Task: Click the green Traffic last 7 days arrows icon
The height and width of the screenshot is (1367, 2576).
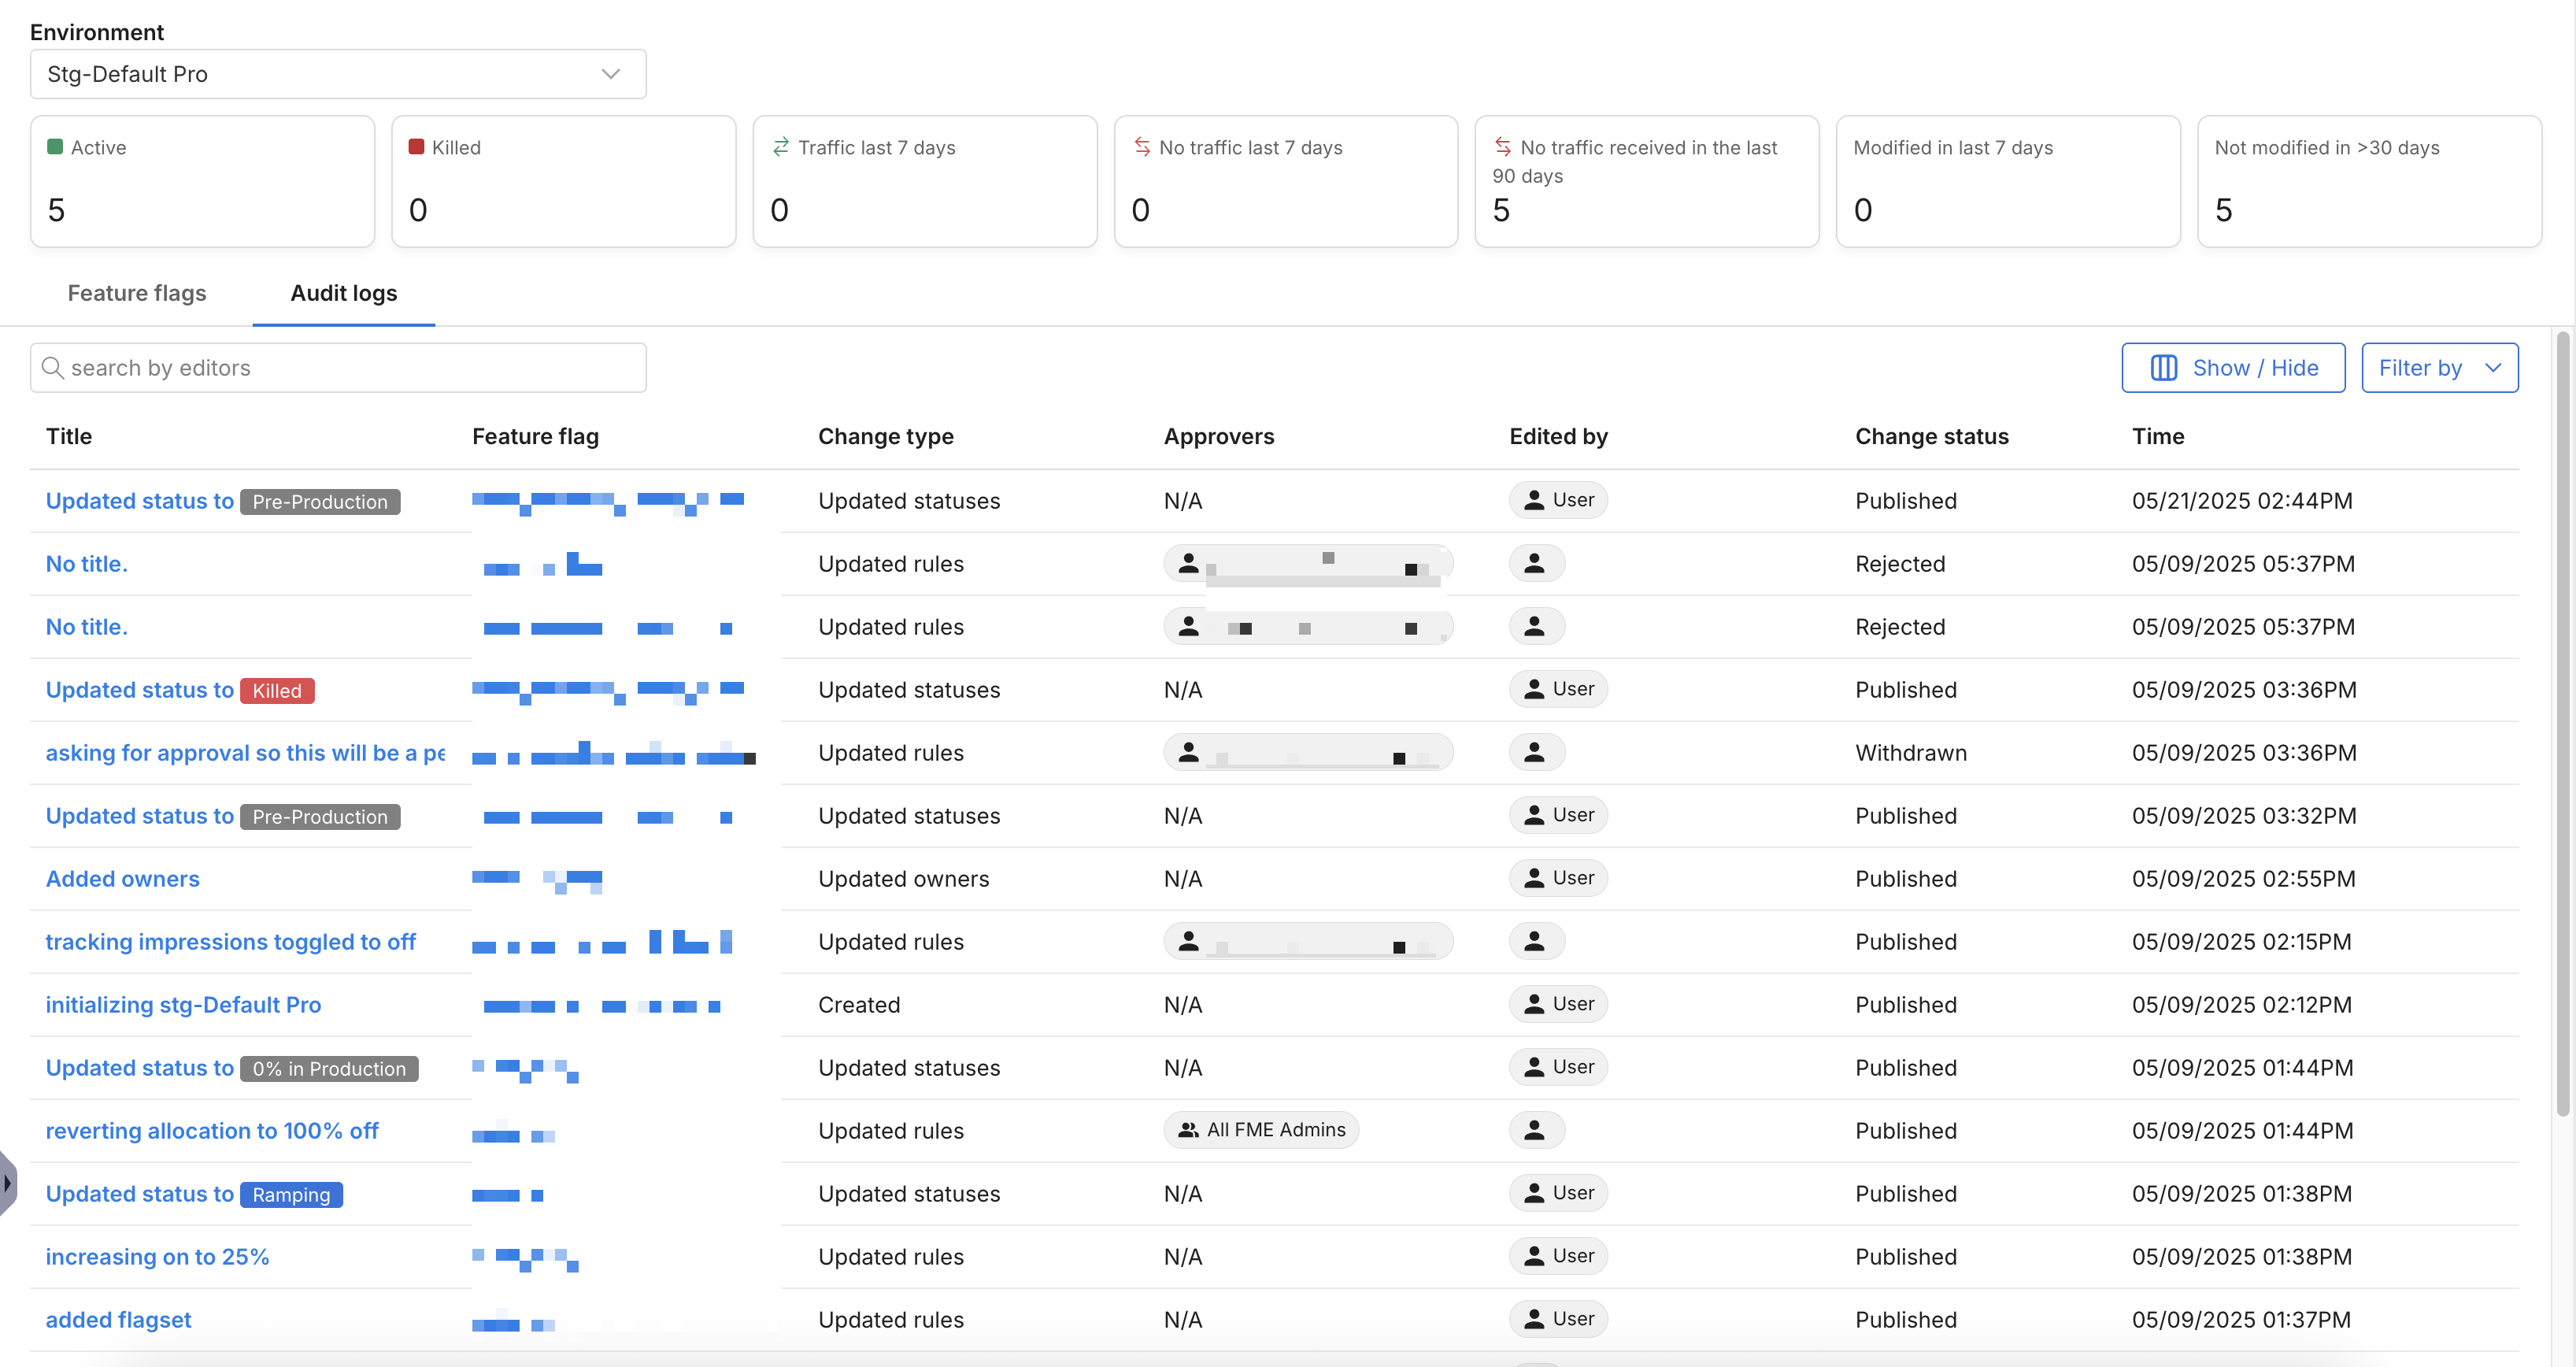Action: coord(781,147)
